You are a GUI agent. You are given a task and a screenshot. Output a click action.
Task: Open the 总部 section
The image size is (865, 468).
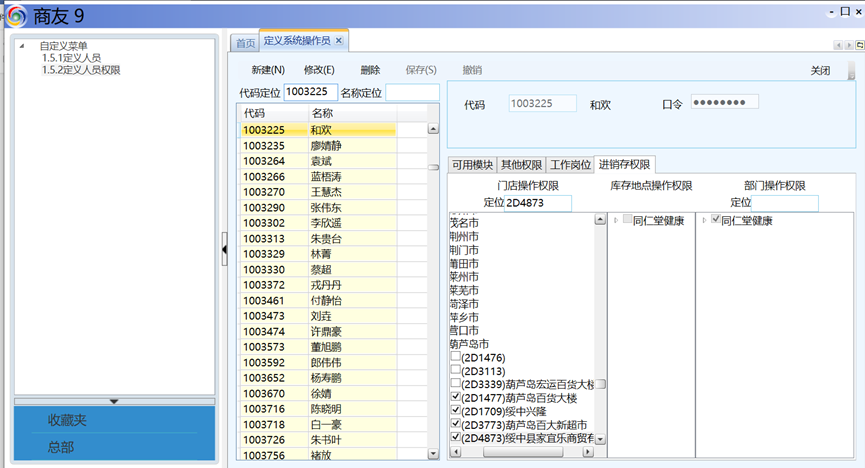(x=61, y=446)
